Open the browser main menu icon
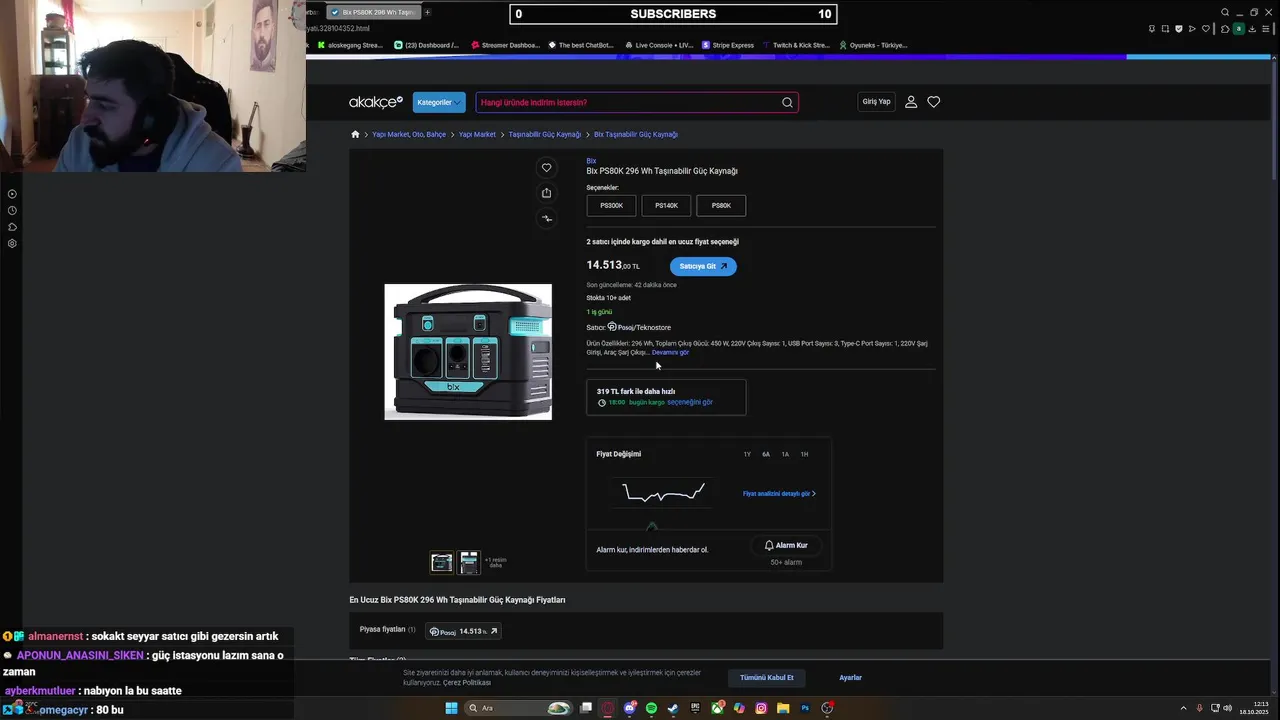The image size is (1280, 720). 1265,29
